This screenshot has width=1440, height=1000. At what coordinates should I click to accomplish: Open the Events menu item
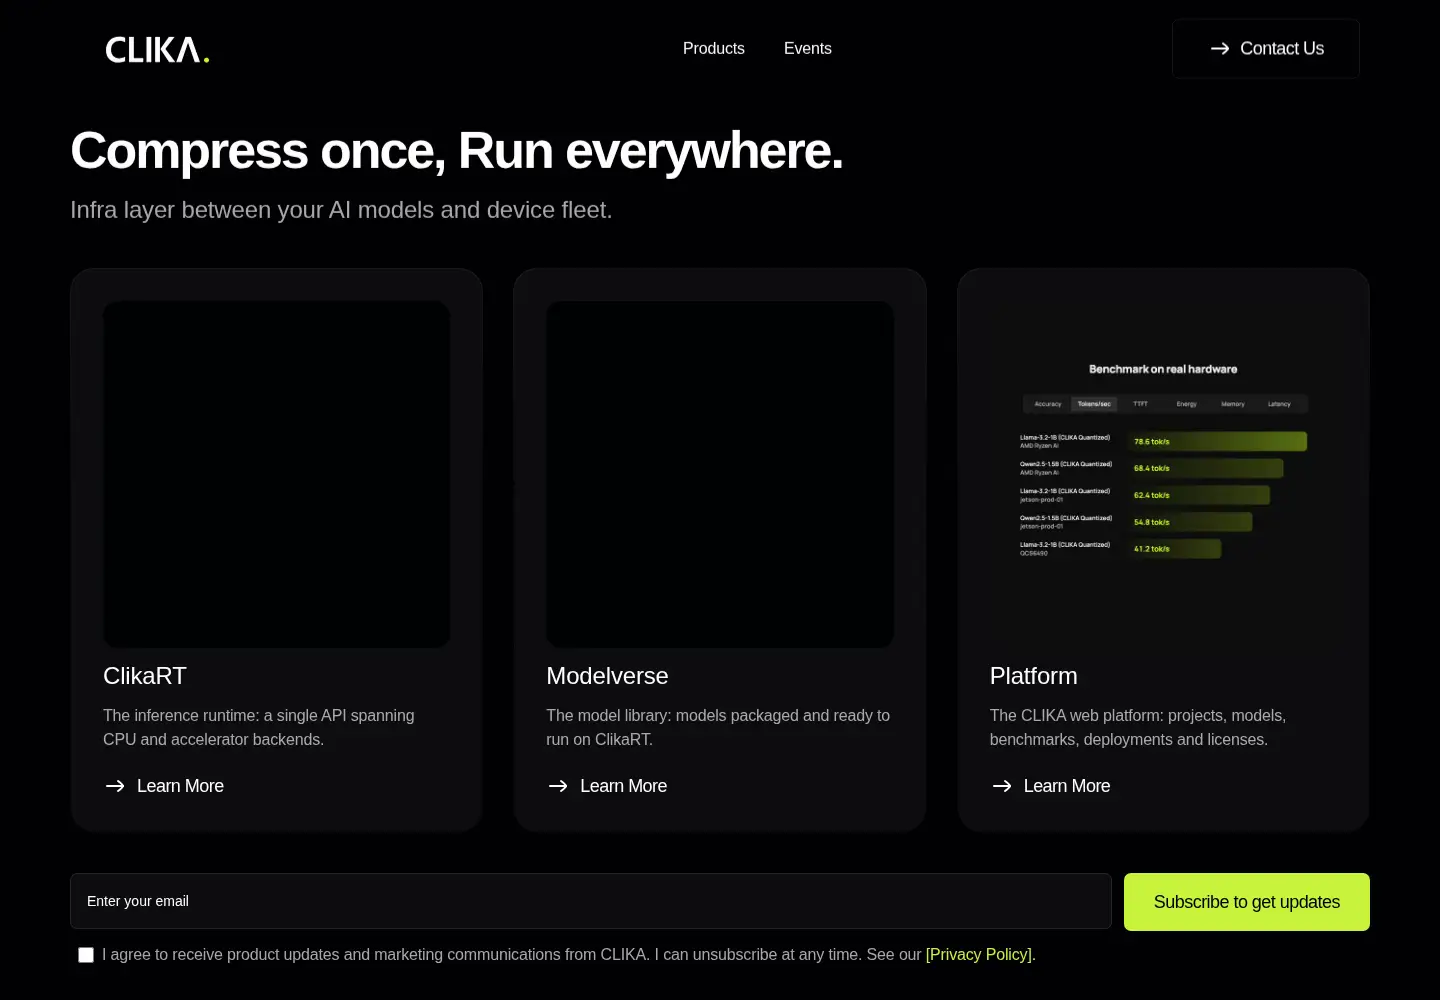point(808,48)
